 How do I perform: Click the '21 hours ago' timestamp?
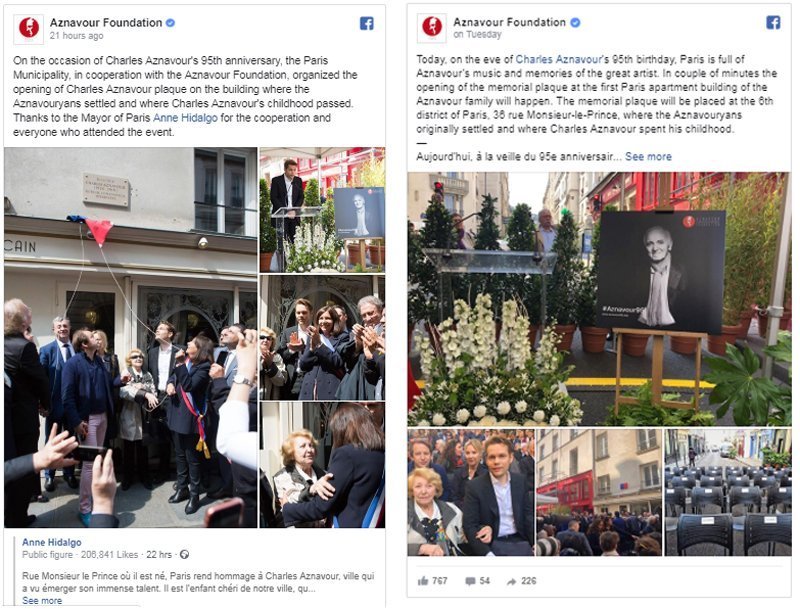coord(77,36)
